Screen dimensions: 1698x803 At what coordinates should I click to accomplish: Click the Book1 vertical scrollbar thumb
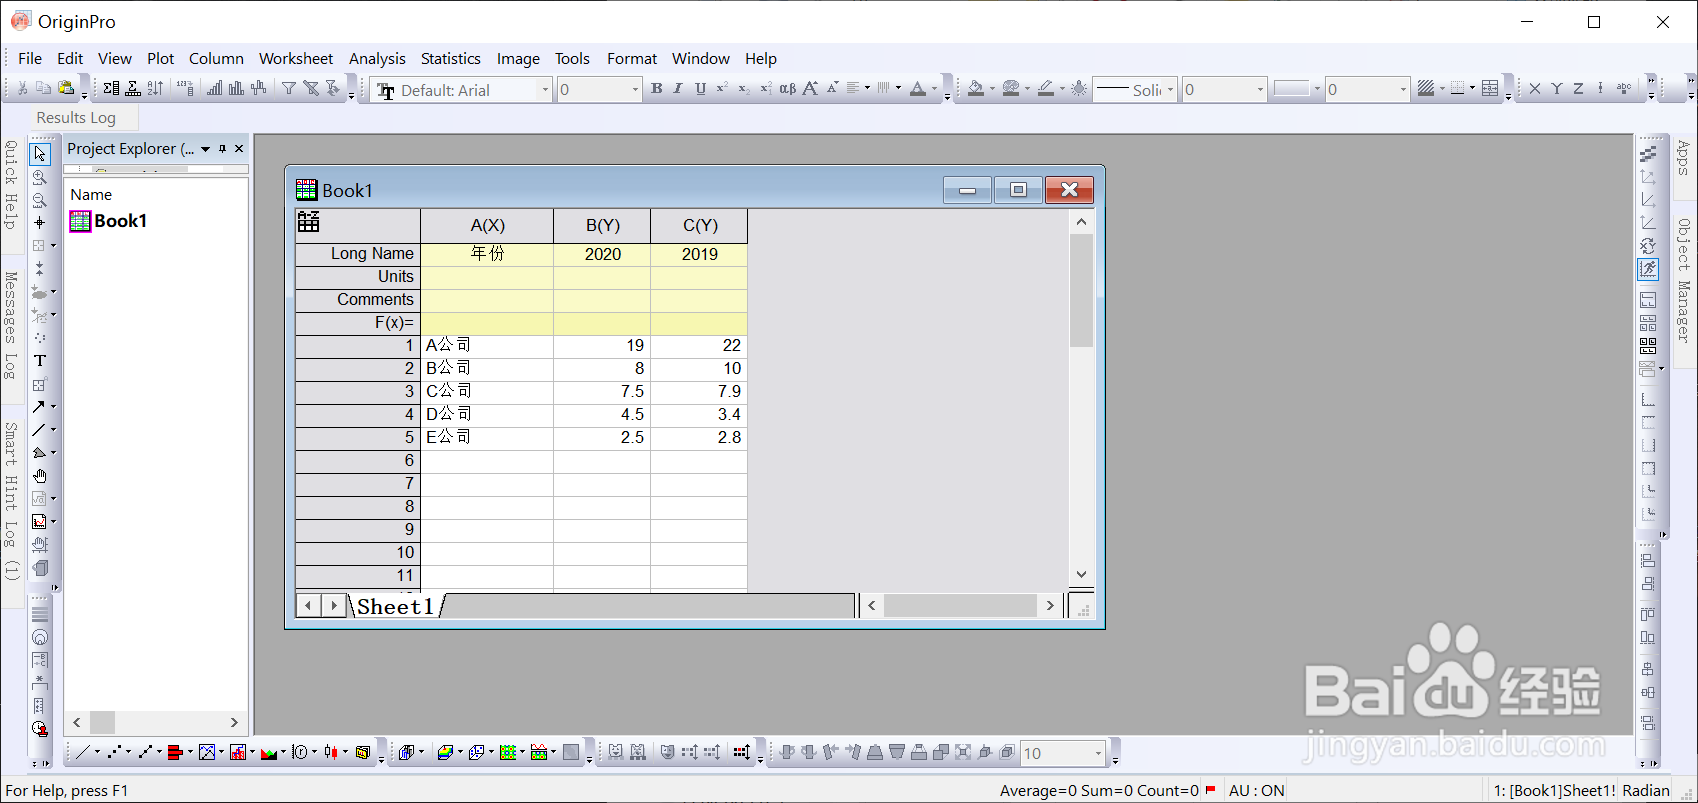tap(1081, 291)
